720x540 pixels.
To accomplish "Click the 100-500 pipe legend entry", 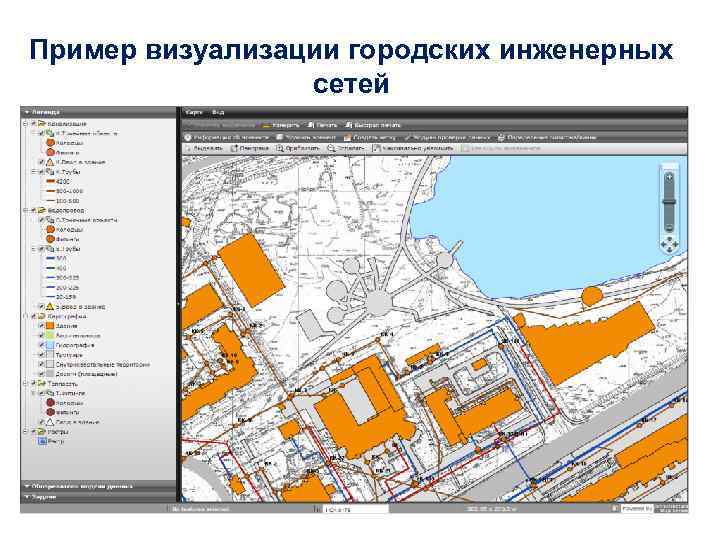I will (x=62, y=201).
